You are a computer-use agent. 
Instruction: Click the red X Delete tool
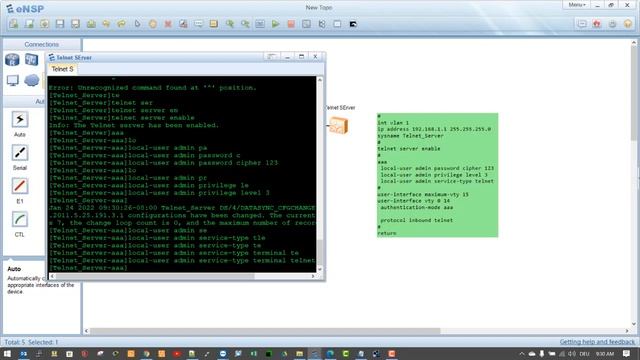(x=168, y=24)
